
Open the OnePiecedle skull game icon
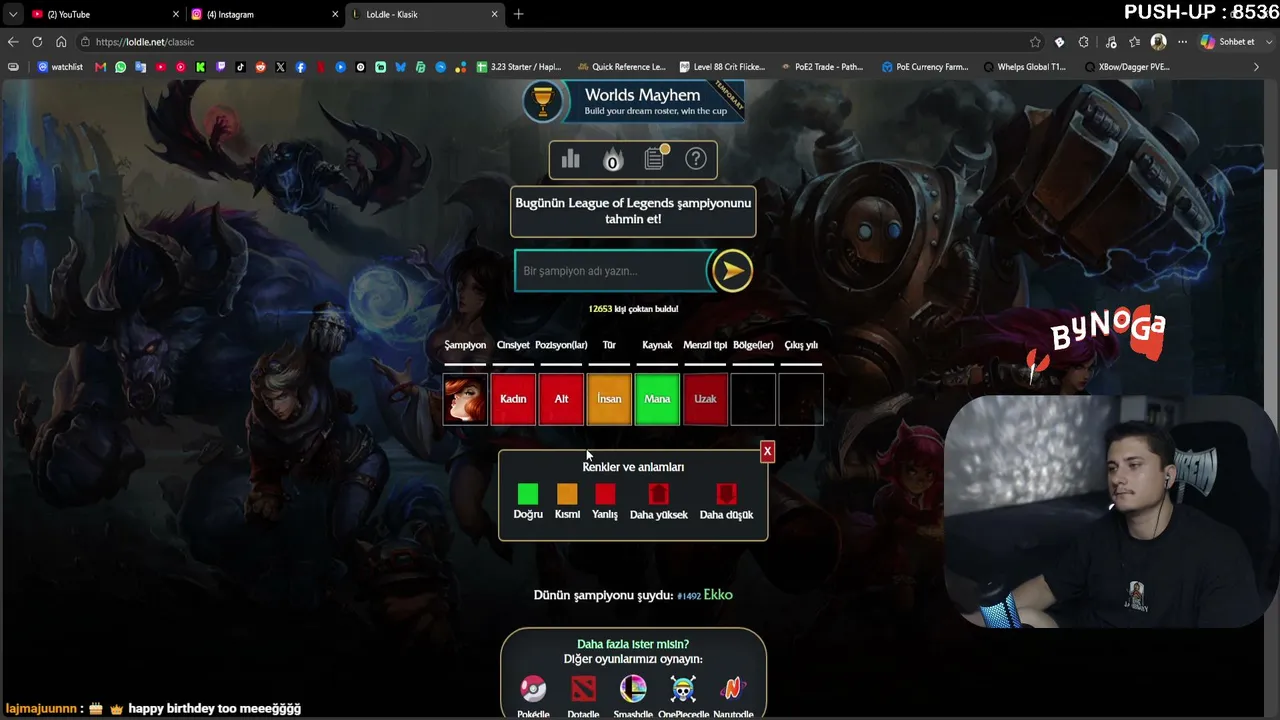[683, 688]
